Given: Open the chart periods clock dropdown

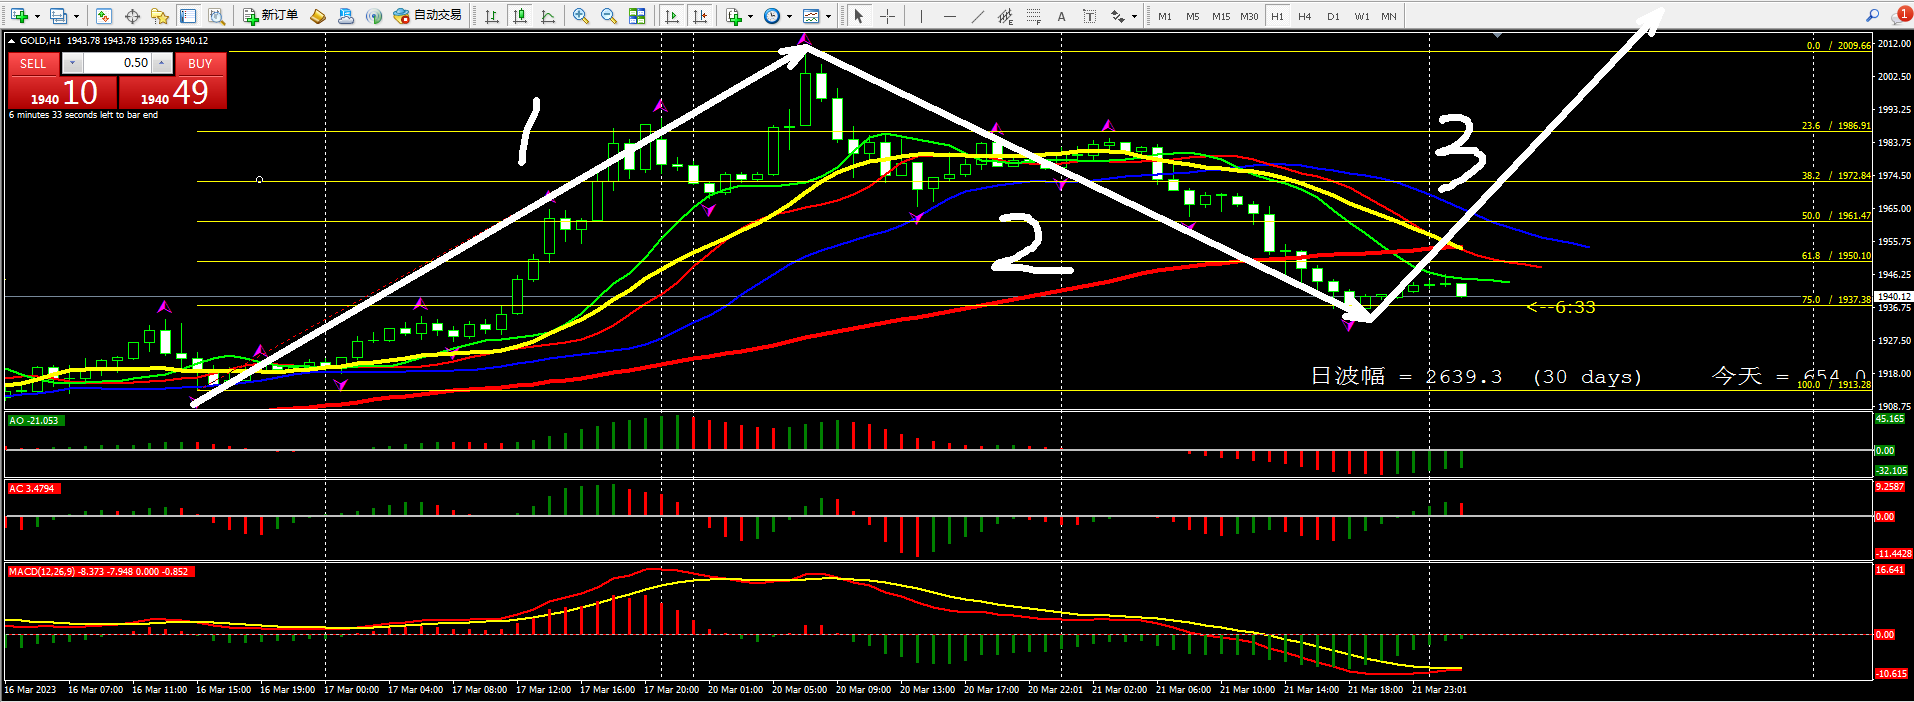Looking at the screenshot, I should [789, 16].
